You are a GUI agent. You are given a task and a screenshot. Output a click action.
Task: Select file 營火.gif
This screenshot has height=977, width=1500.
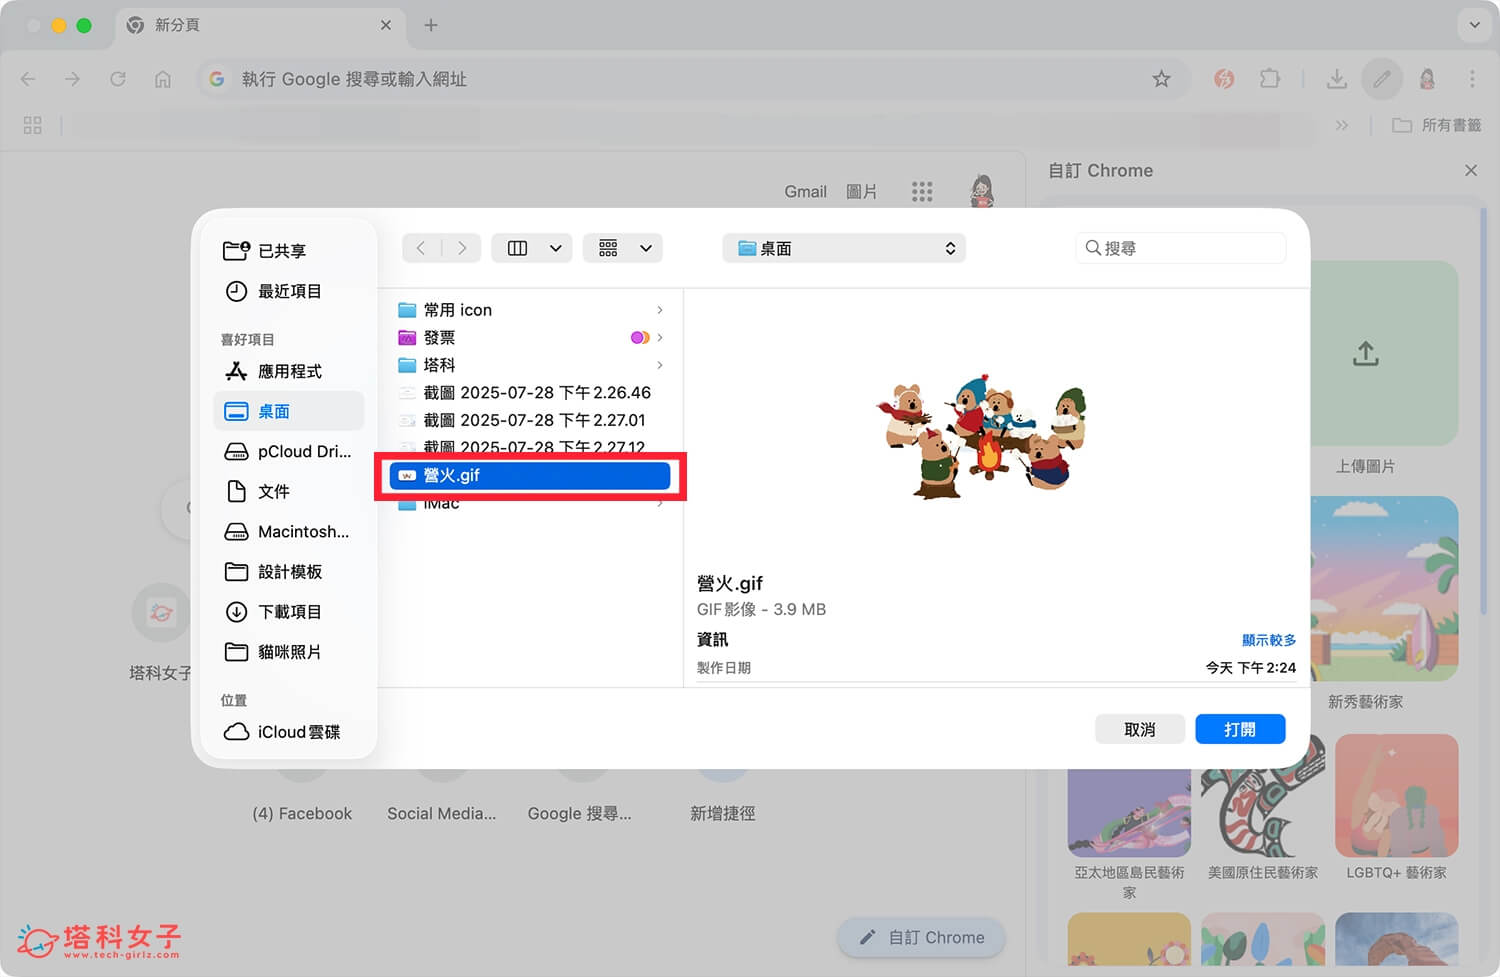coord(530,476)
